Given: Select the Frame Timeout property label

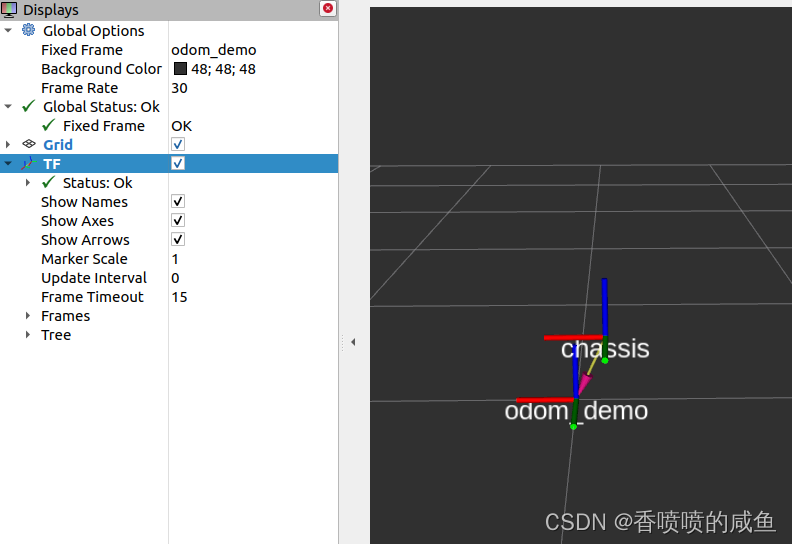Looking at the screenshot, I should (92, 296).
